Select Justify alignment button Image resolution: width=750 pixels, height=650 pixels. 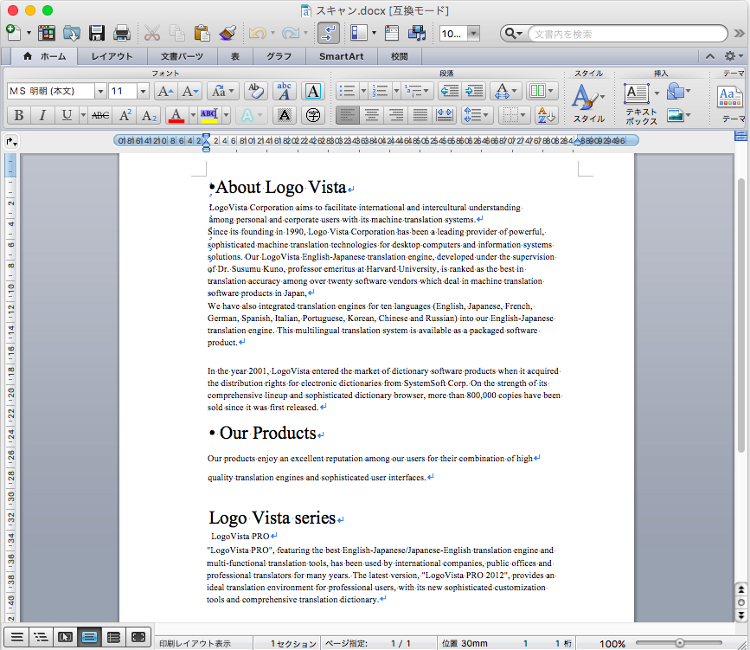420,115
